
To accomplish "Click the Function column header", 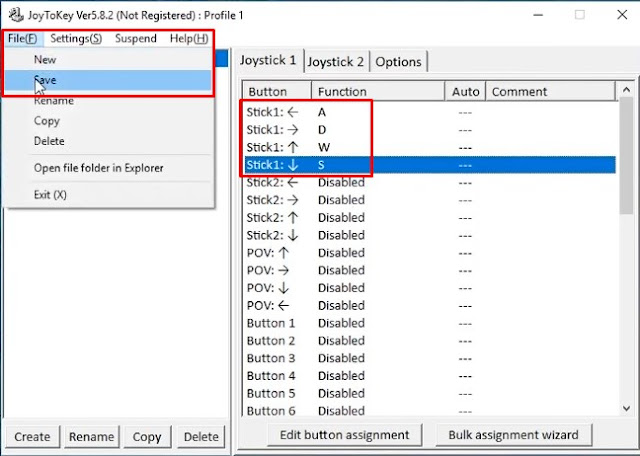I will (378, 91).
